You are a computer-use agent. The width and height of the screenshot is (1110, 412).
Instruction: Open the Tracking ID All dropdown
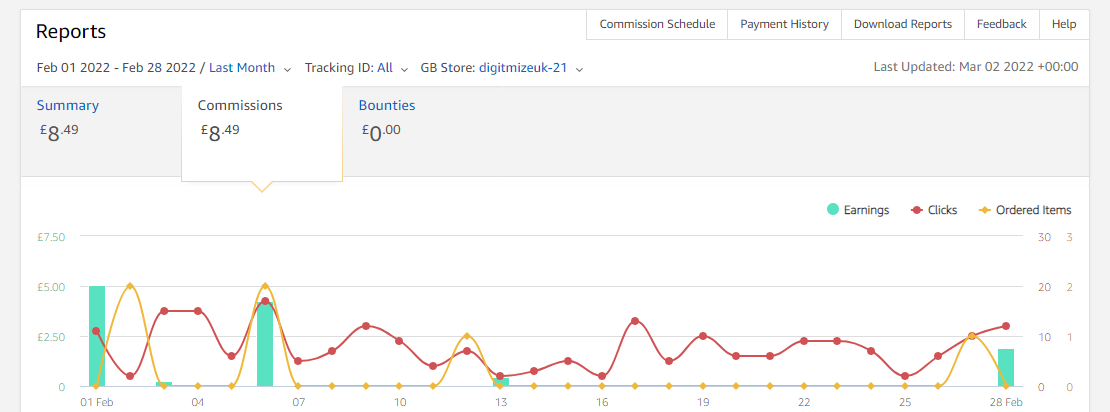click(393, 68)
